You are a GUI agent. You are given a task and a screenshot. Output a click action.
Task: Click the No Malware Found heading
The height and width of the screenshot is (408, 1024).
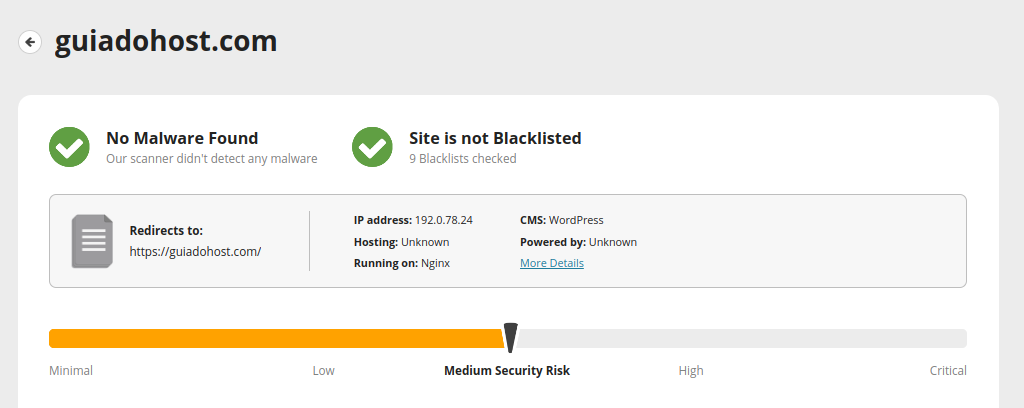point(182,138)
